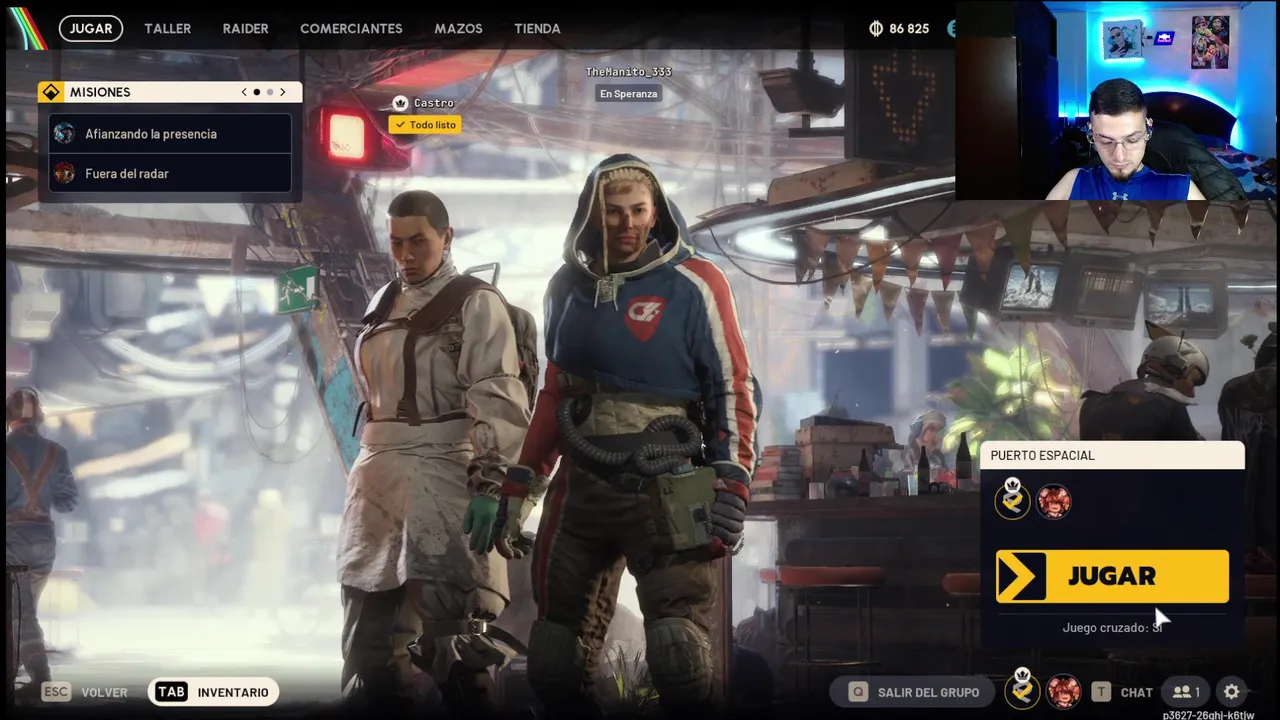The width and height of the screenshot is (1280, 720).
Task: Go to previous missions page arrow
Action: coord(244,92)
